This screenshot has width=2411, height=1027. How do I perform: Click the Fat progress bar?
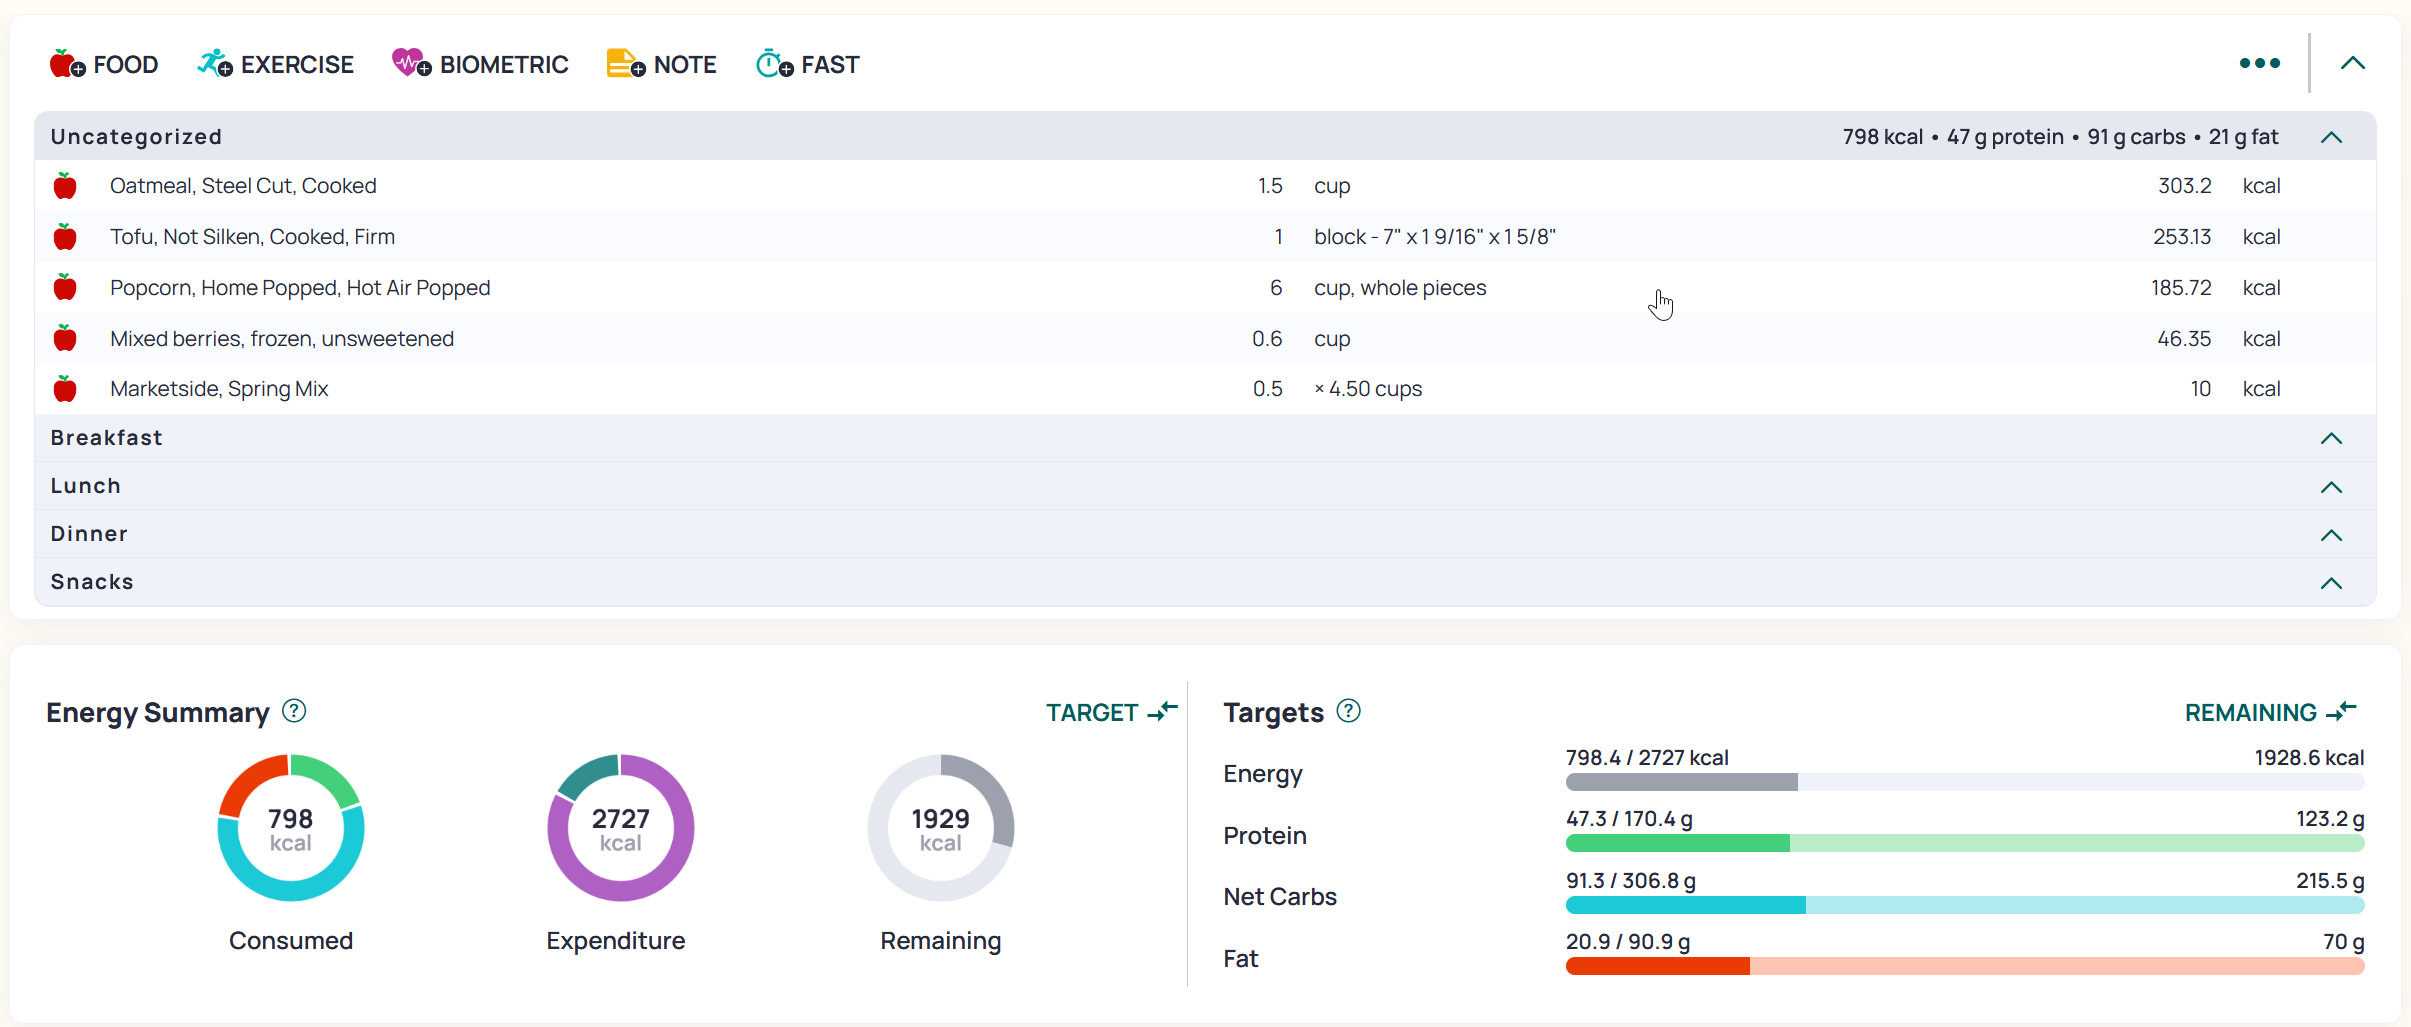1965,966
